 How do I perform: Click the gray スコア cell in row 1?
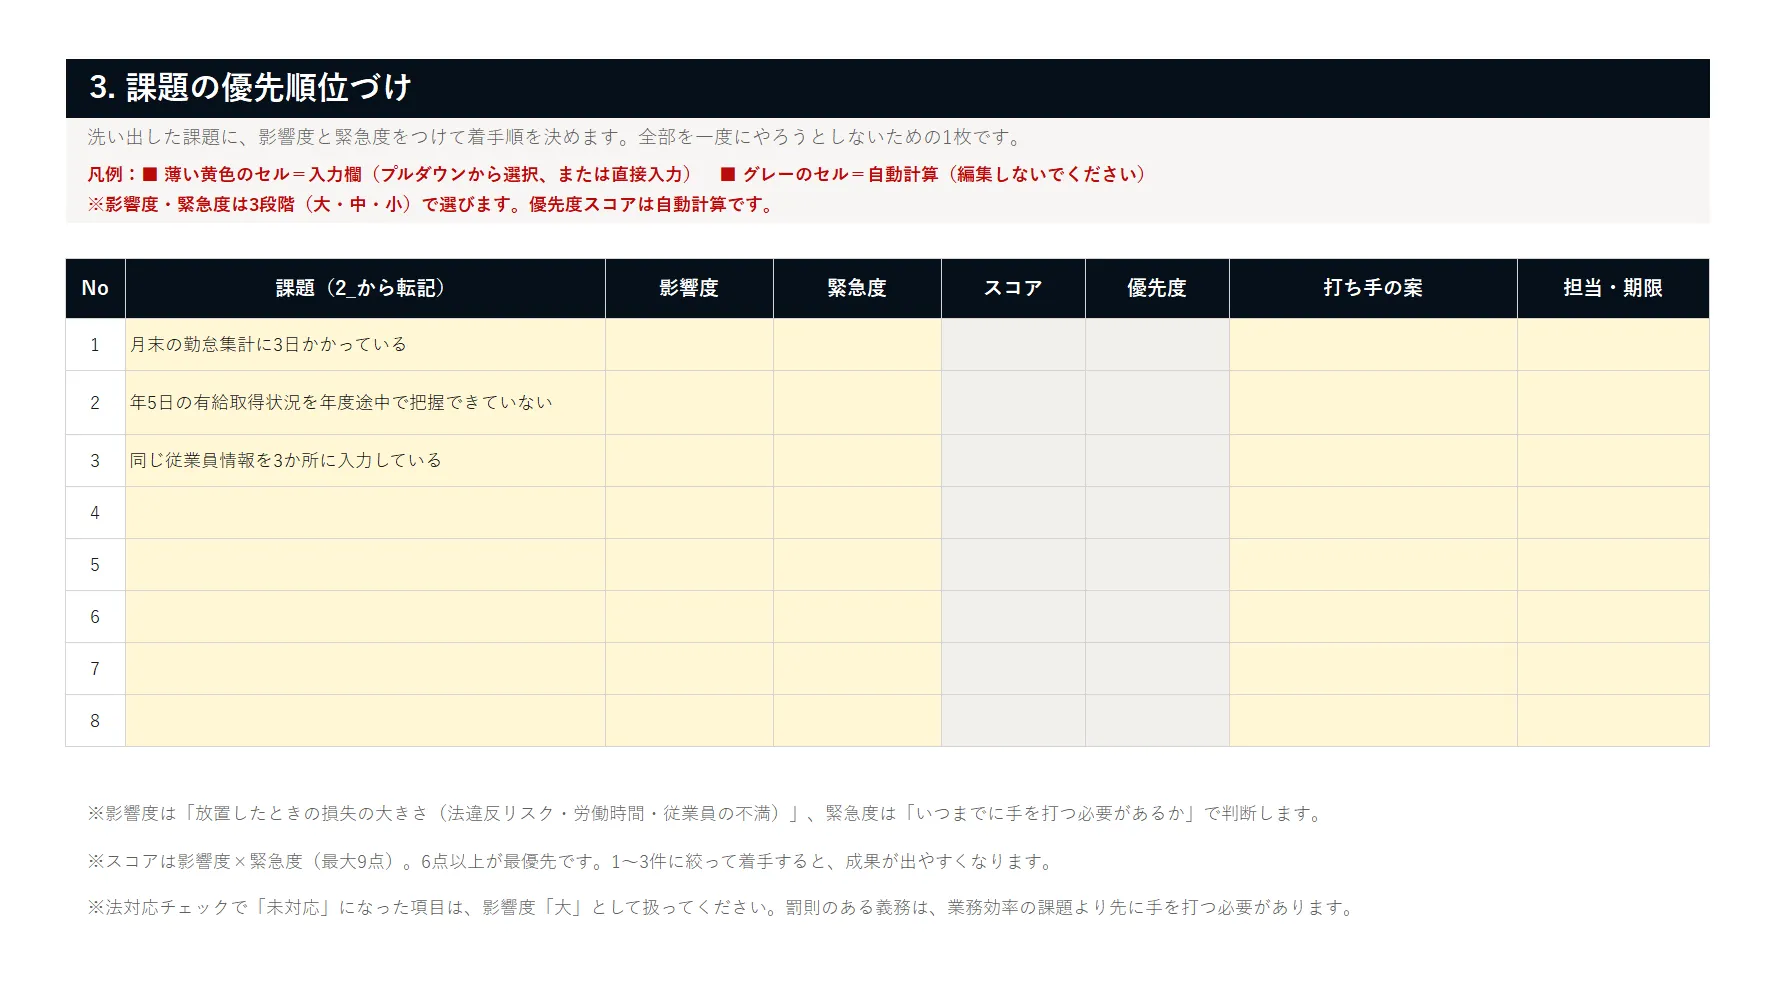(x=1013, y=345)
